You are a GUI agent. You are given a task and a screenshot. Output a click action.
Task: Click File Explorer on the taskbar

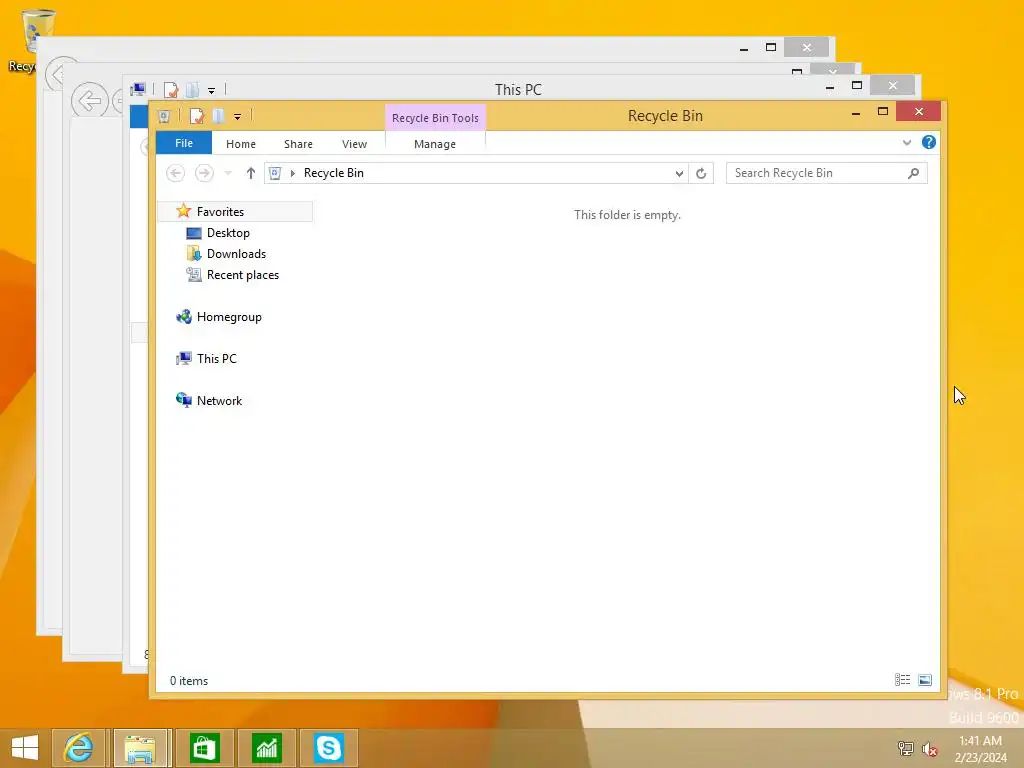[140, 748]
